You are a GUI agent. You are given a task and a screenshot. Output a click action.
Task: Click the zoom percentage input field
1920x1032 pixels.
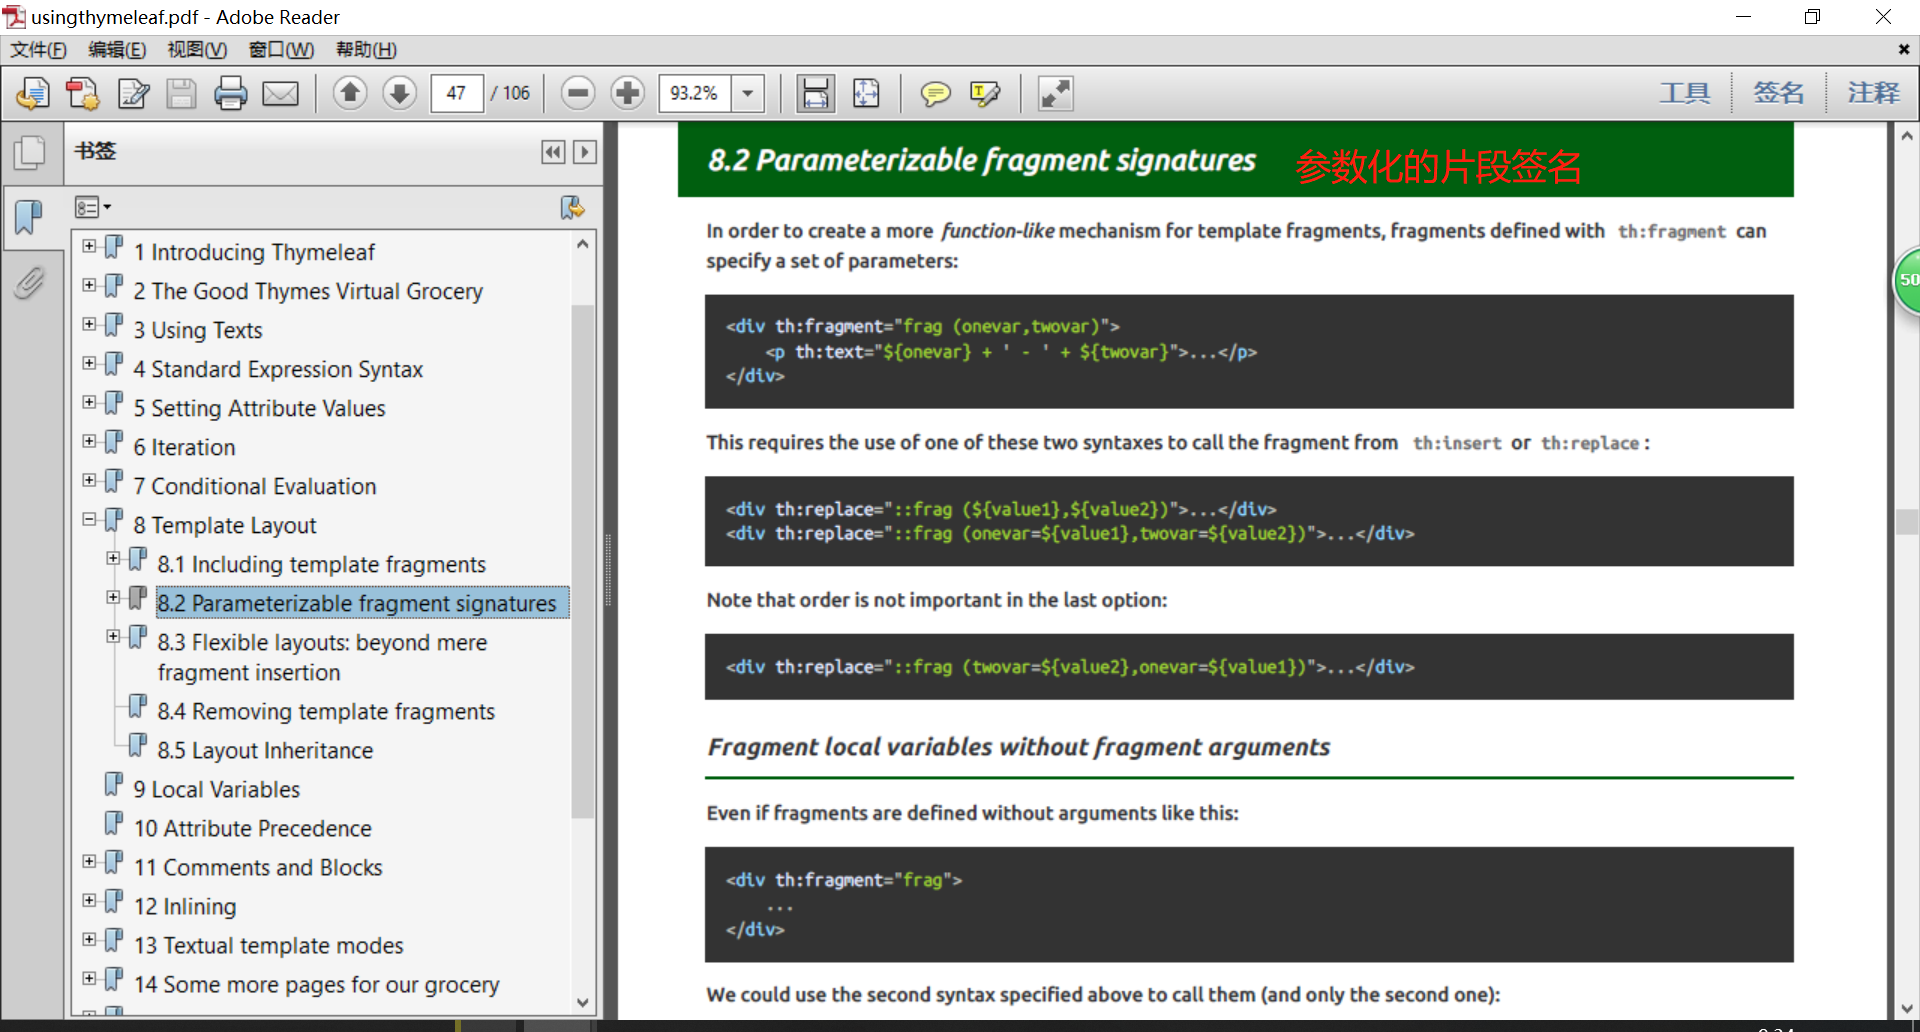(x=695, y=93)
